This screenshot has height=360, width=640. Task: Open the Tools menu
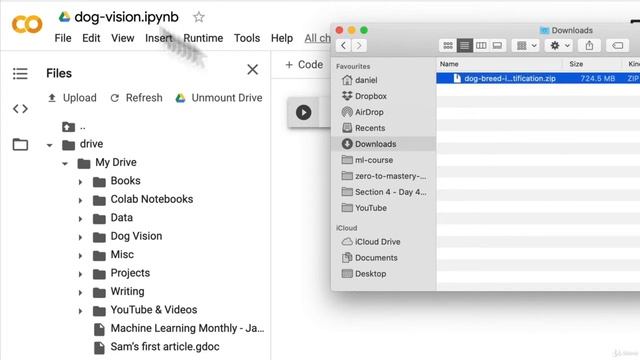(247, 38)
